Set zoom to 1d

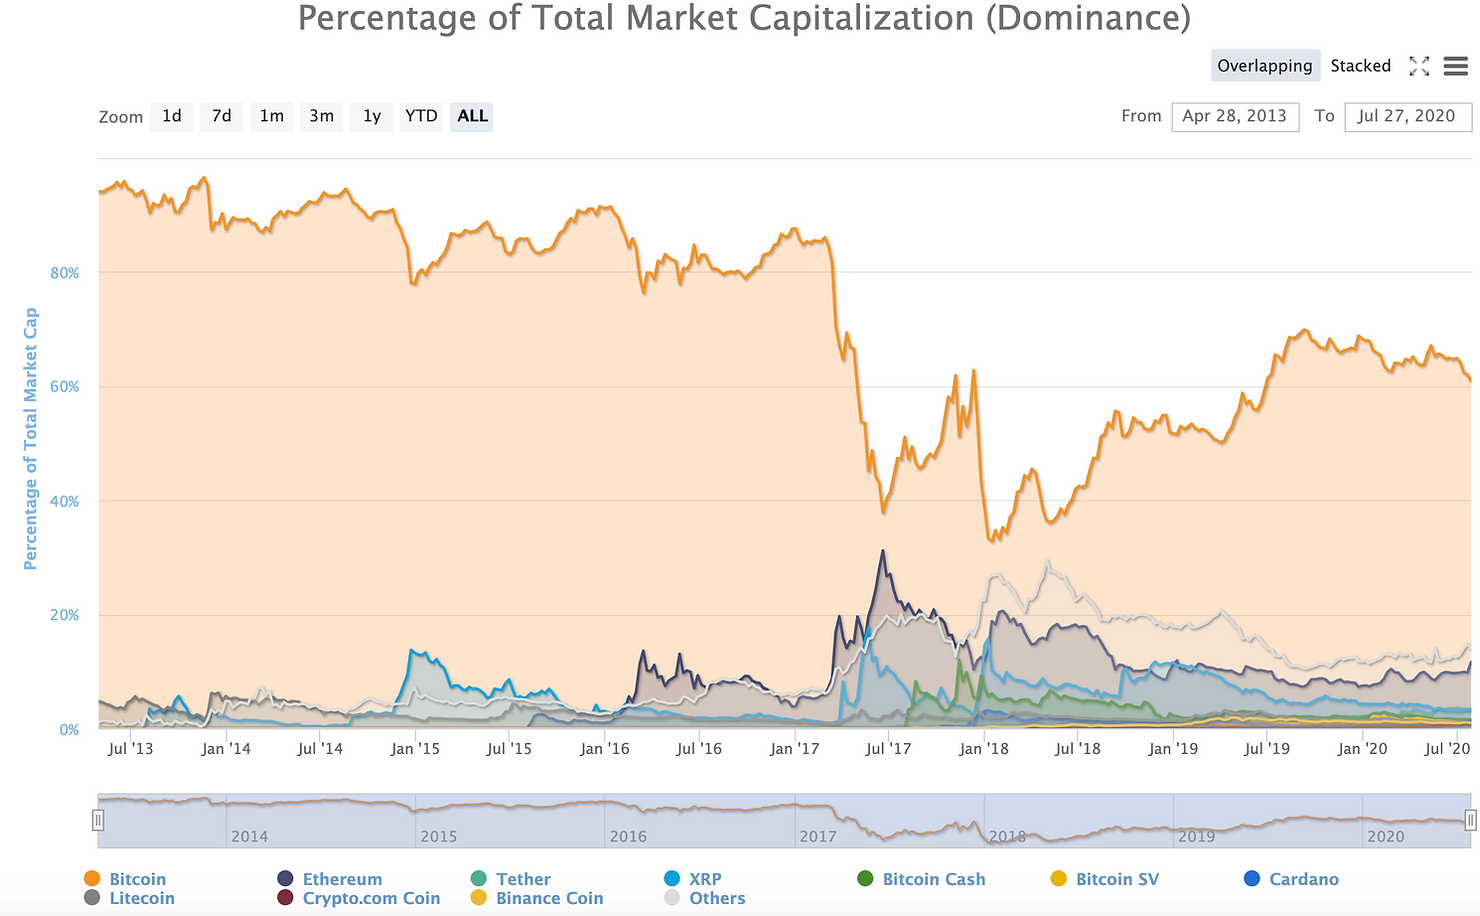point(172,116)
